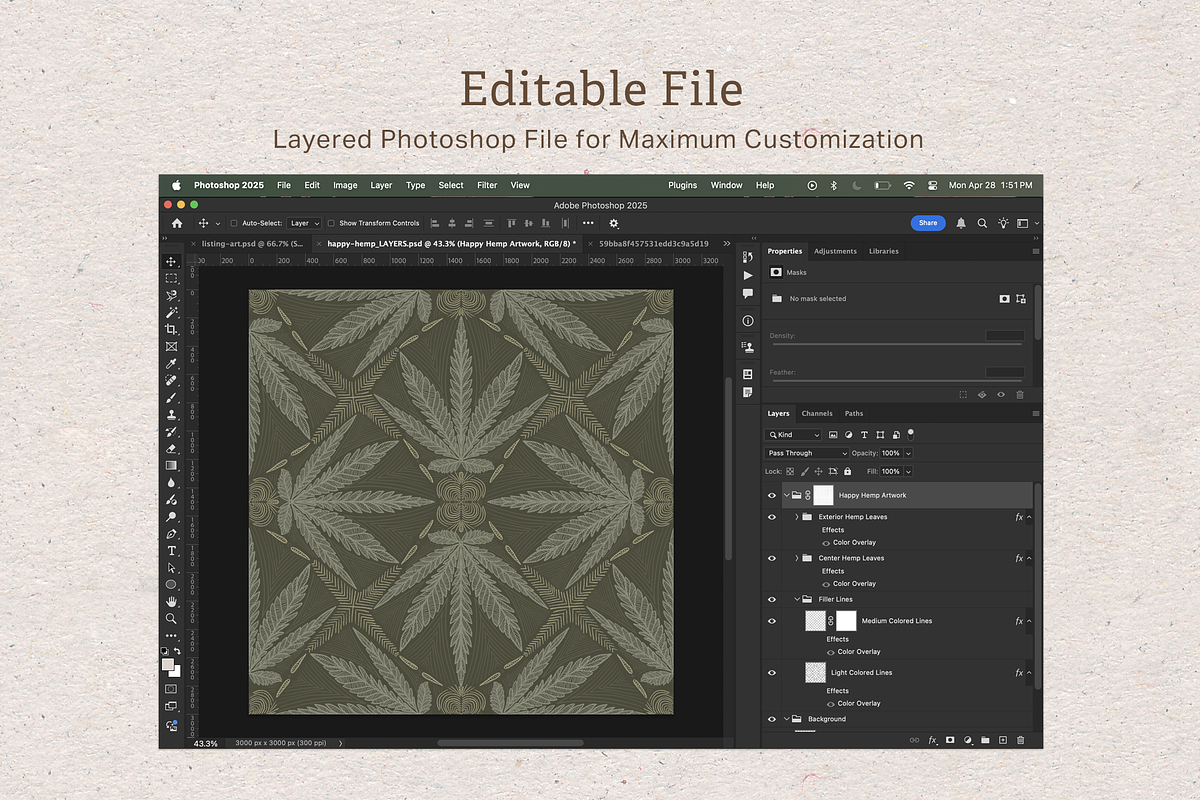Switch to the Channels tab
Screen dimensions: 1200x800
coord(817,413)
